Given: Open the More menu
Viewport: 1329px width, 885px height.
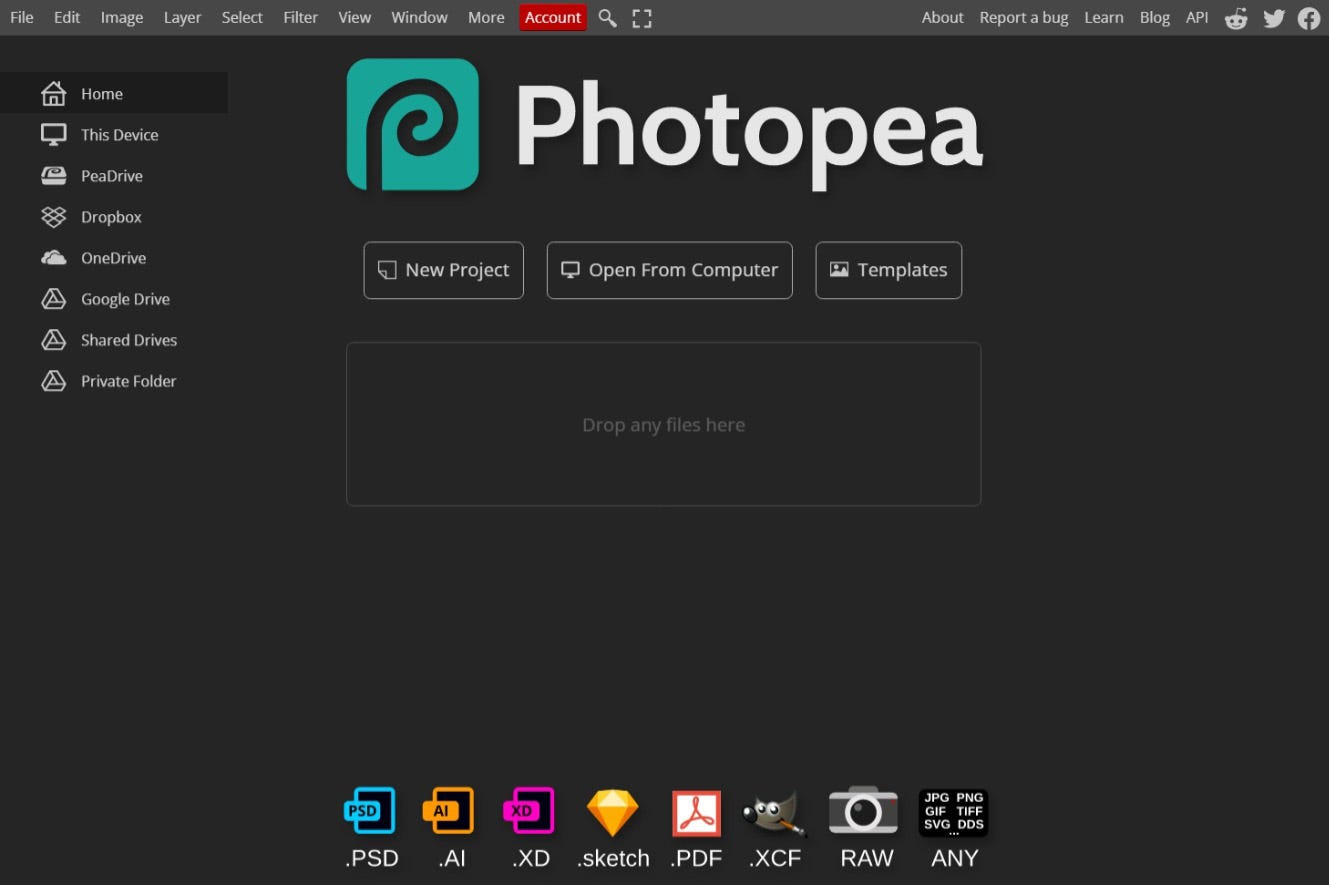Looking at the screenshot, I should point(486,17).
